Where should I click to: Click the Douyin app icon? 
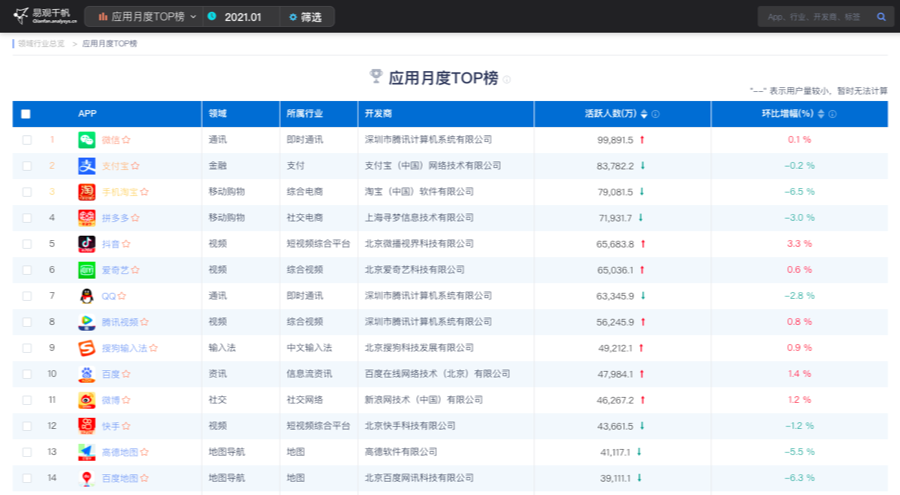[87, 244]
